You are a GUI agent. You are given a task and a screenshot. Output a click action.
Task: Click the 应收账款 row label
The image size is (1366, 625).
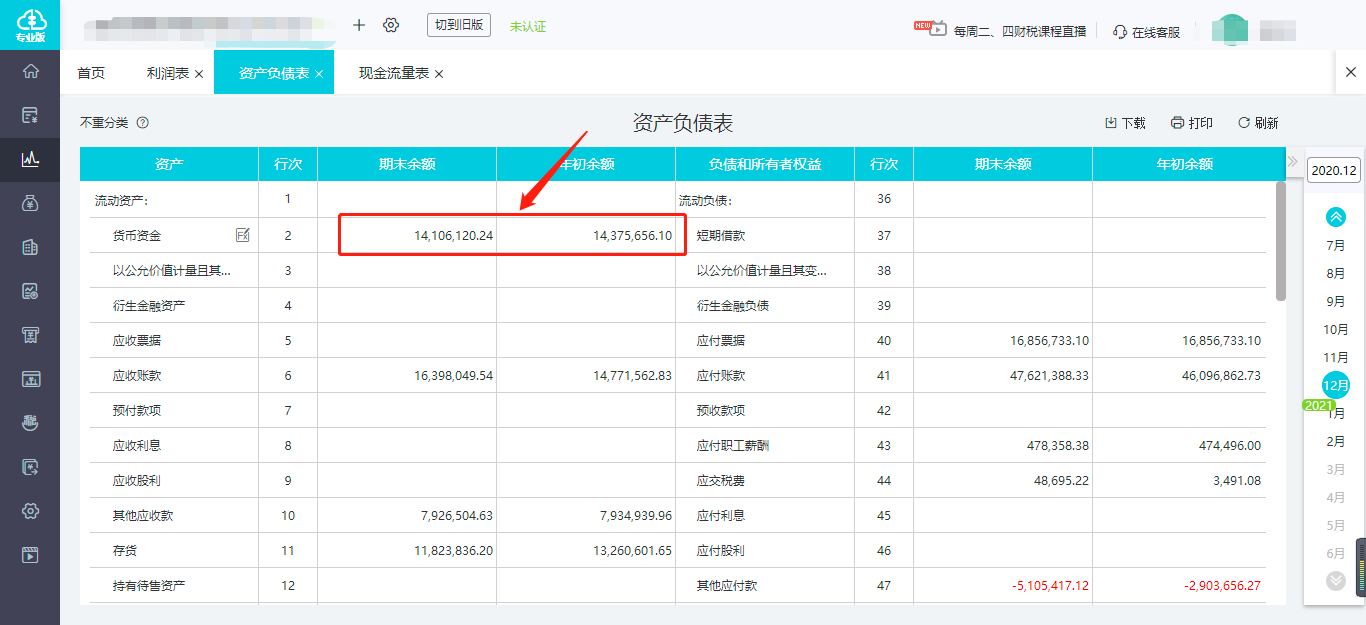137,376
